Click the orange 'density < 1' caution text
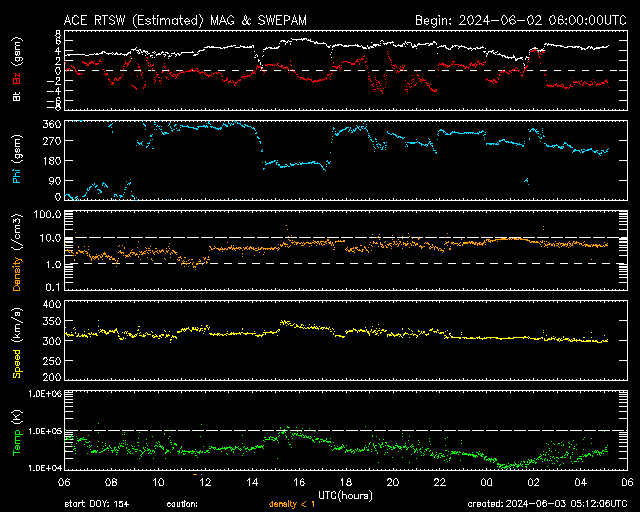640x512 pixels. [292, 504]
